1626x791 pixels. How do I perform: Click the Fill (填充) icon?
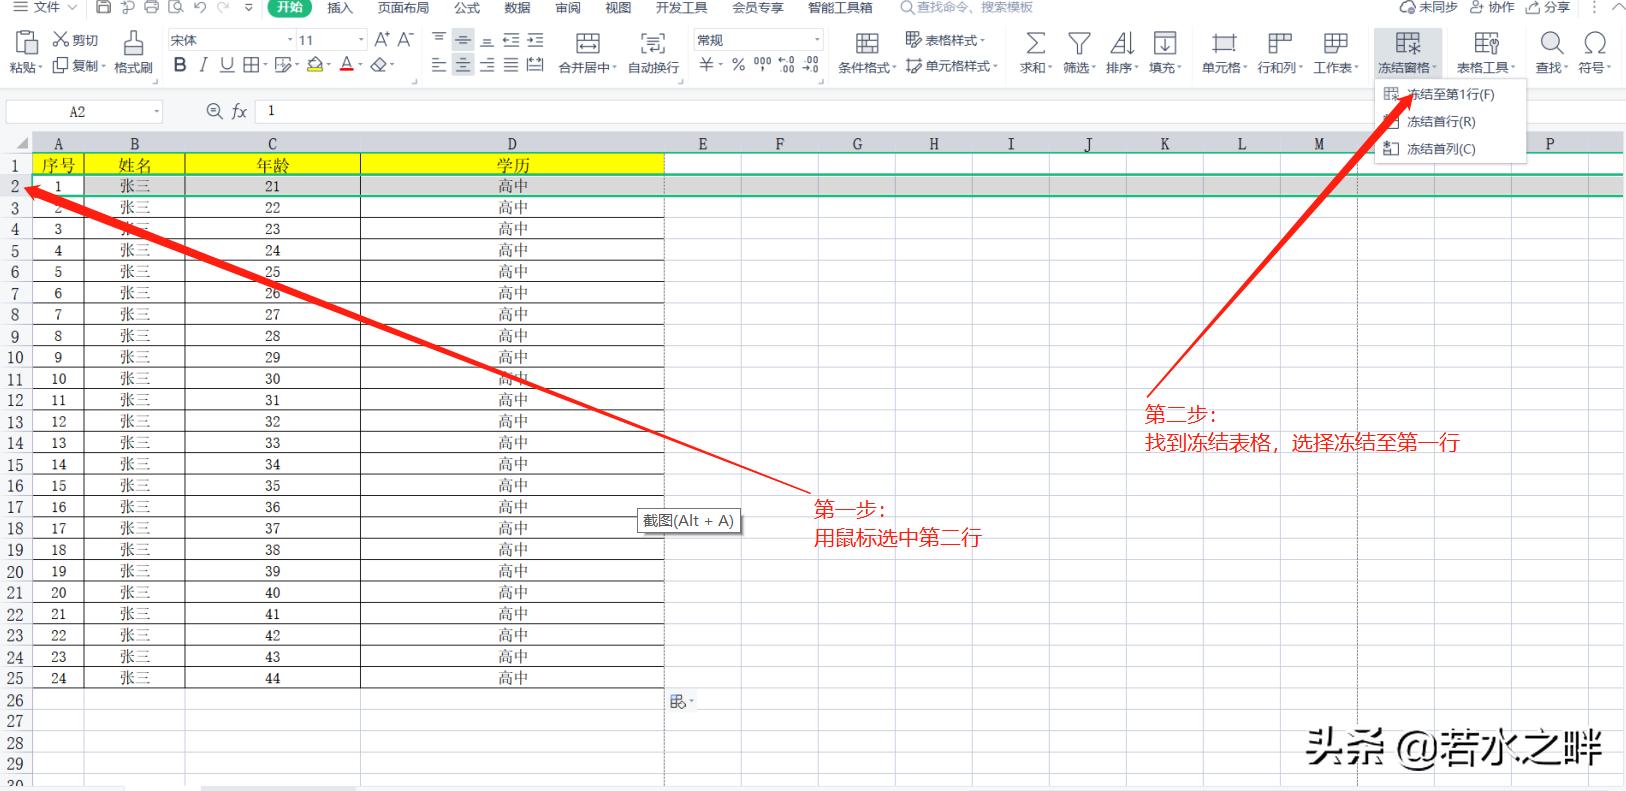pos(1165,43)
